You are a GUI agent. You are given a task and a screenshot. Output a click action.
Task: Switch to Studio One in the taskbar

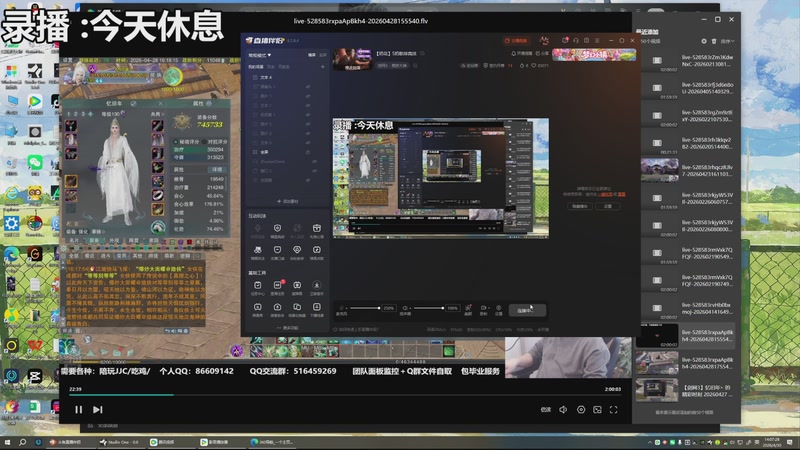click(x=119, y=442)
